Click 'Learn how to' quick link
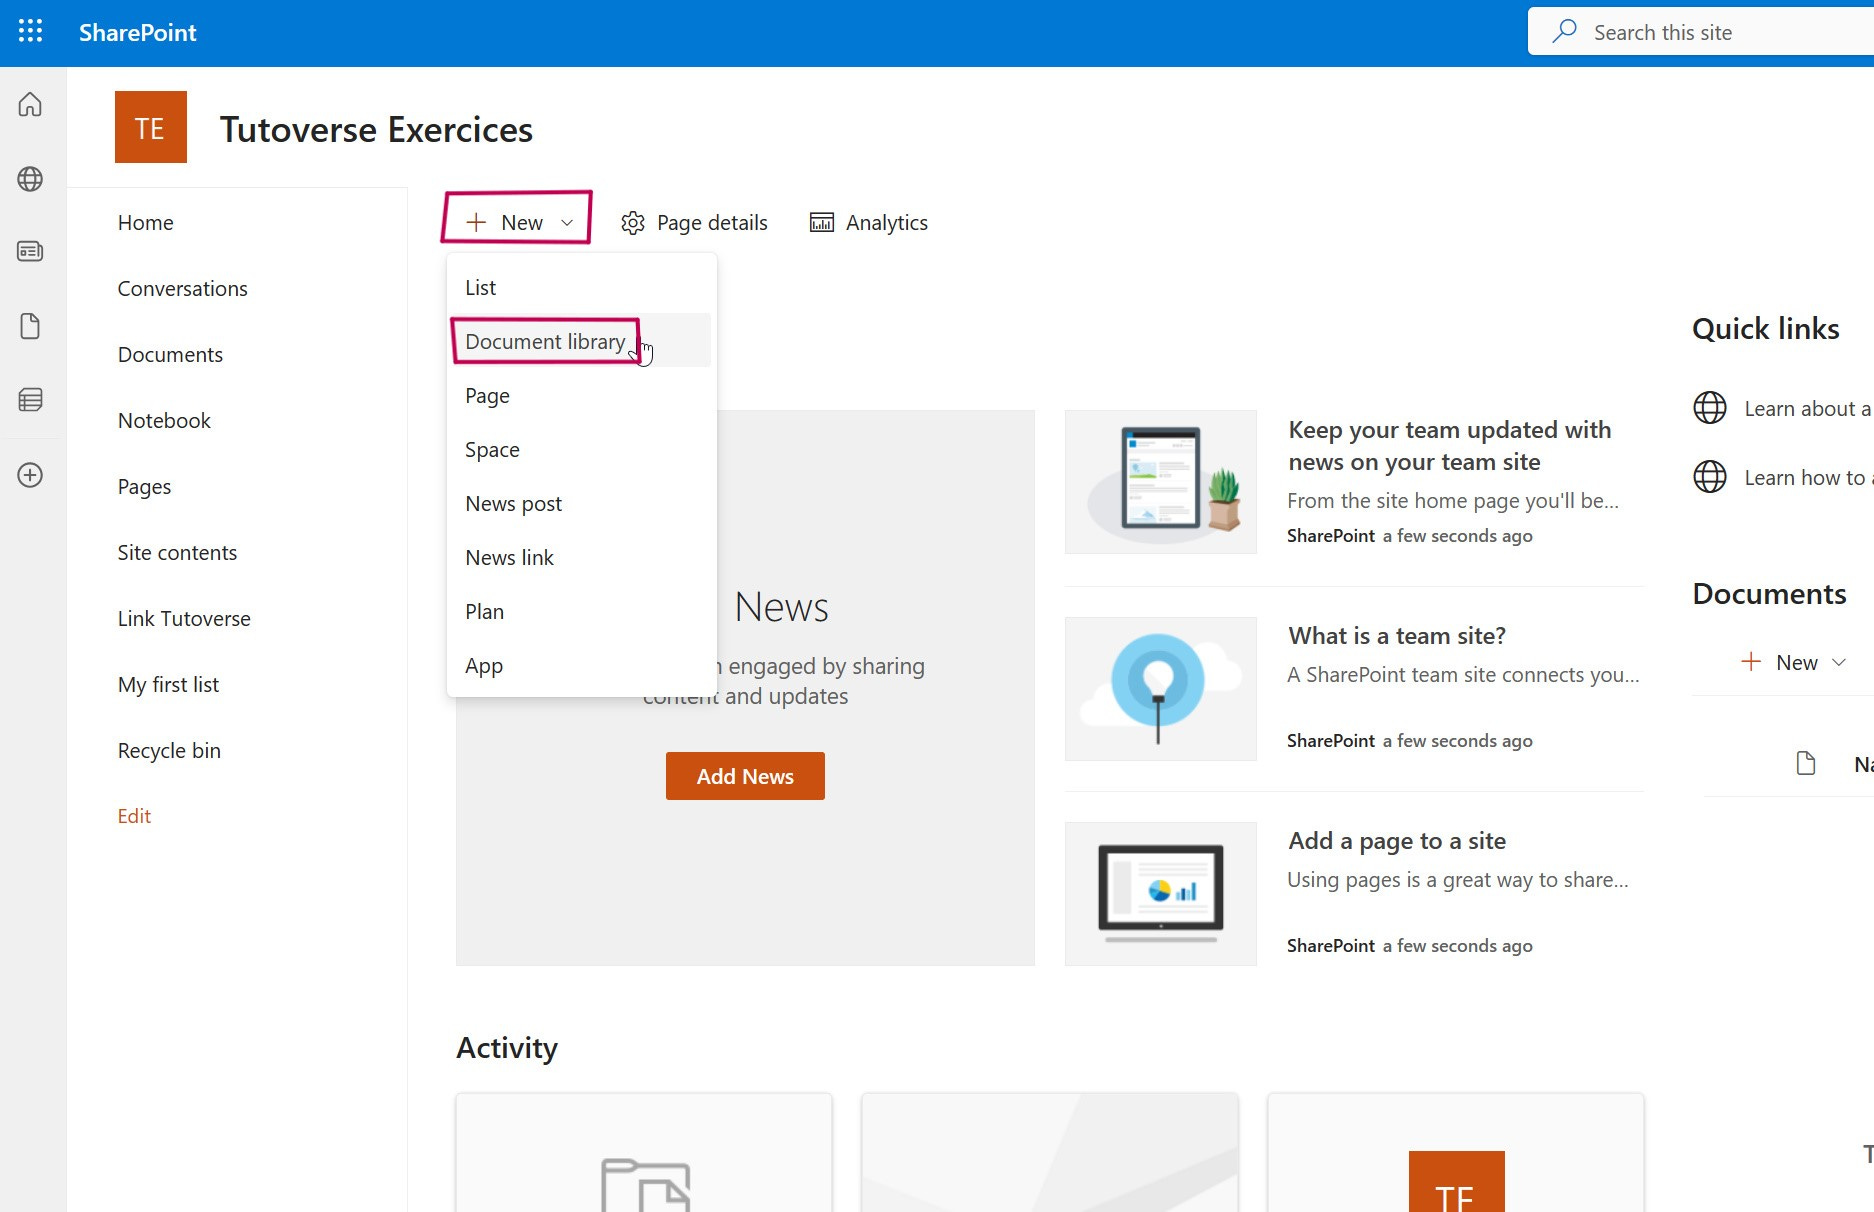Screen dimensions: 1874x1212 click(1809, 477)
